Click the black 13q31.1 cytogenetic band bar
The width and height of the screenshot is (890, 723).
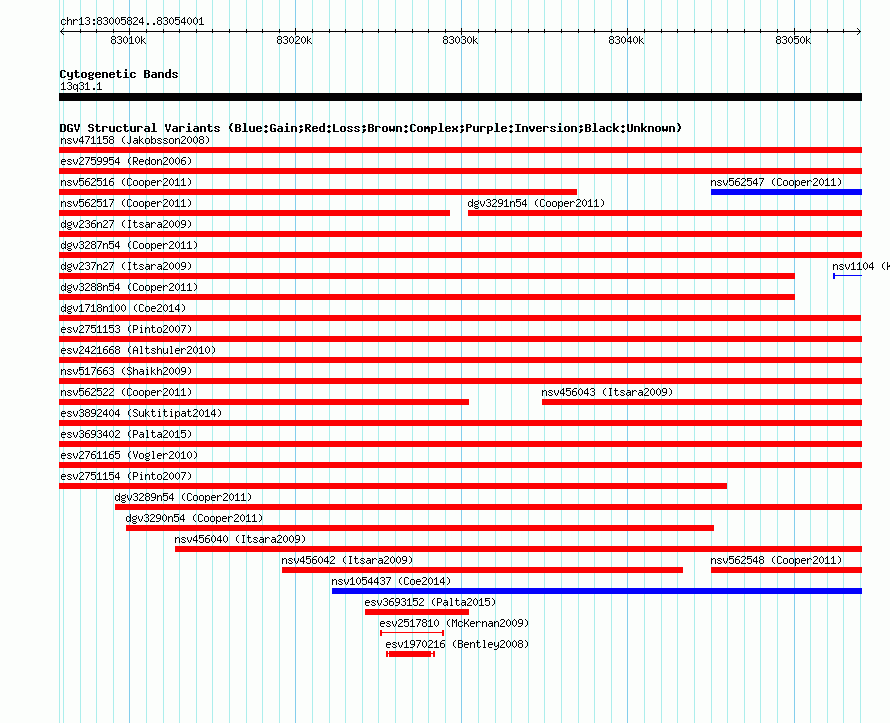click(x=460, y=97)
